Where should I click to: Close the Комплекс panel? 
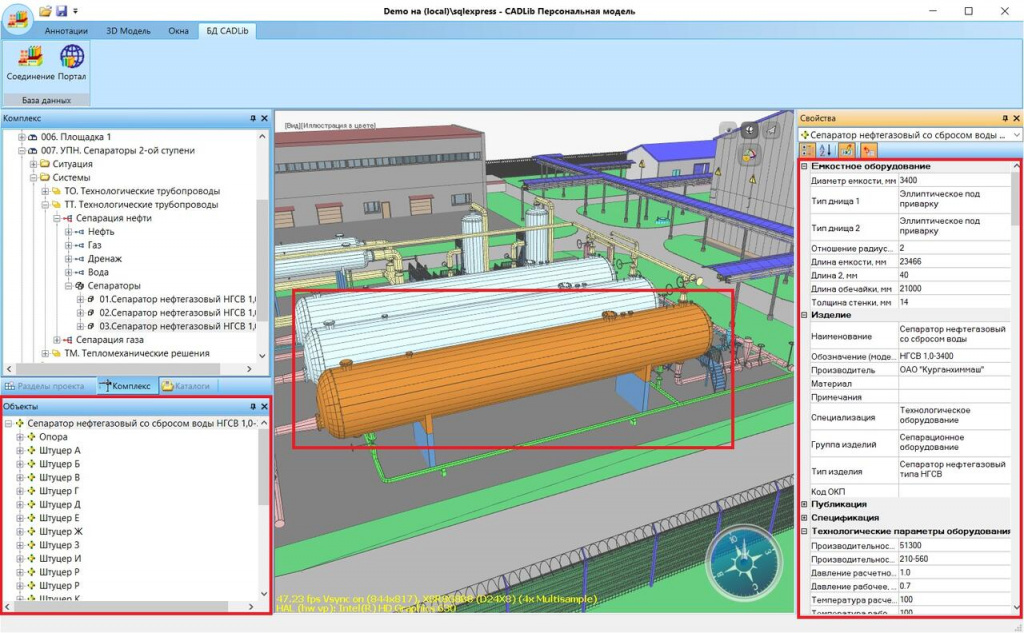pos(264,118)
